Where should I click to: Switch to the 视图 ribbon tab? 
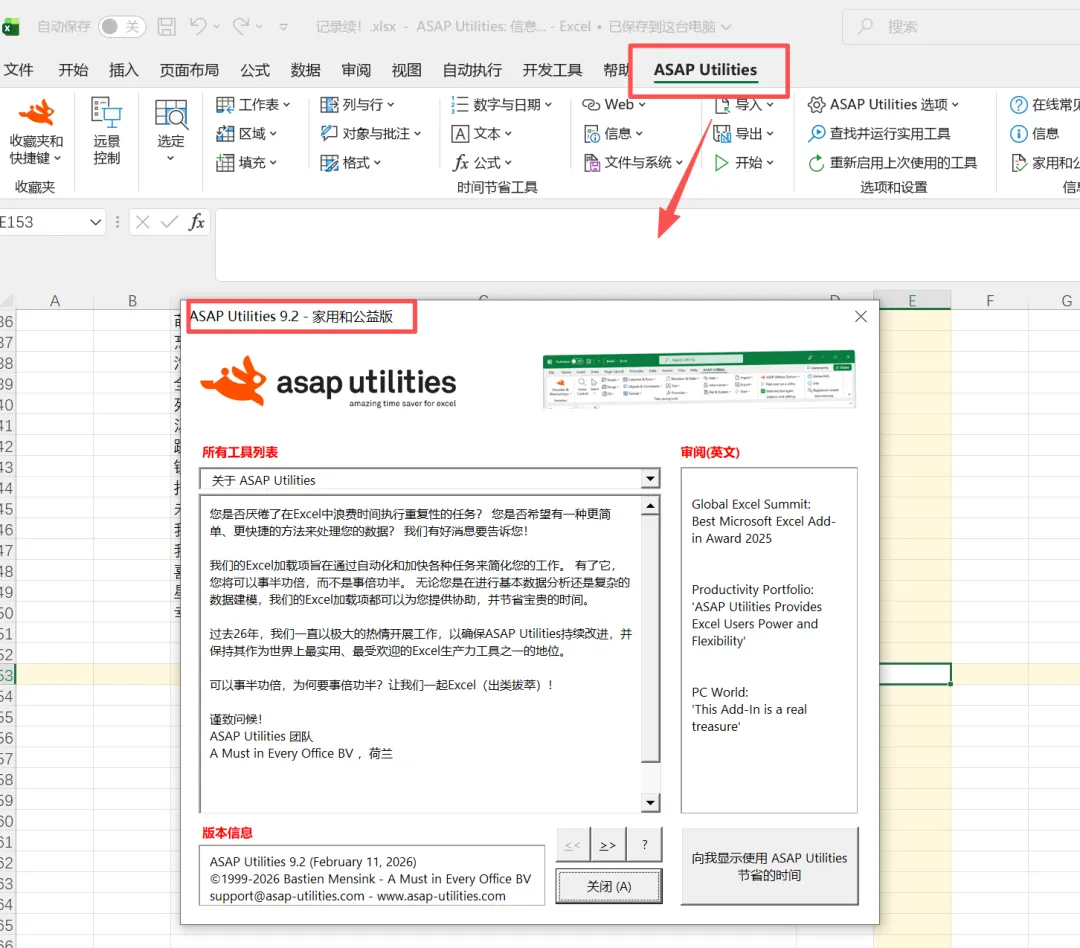(x=406, y=70)
